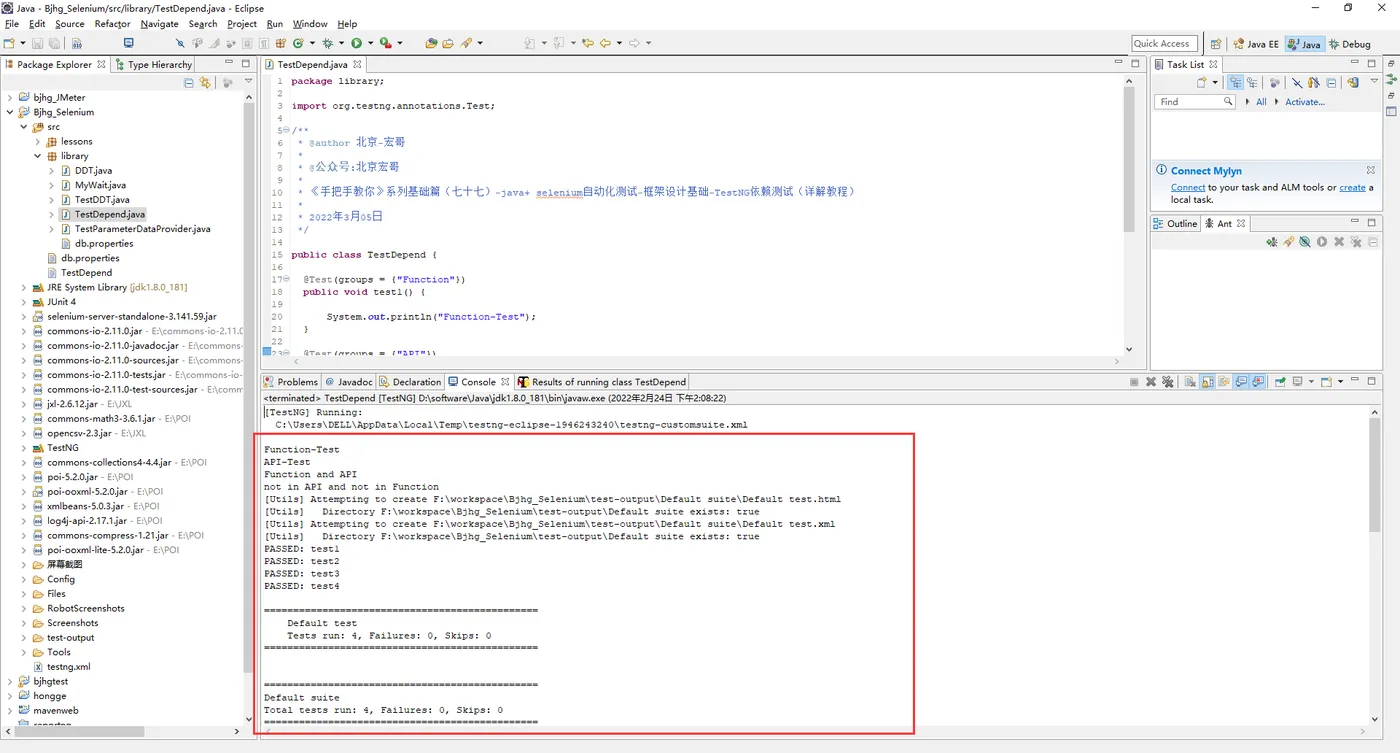Click the Find field in Task List
Screen dimensions: 1400x753
point(1195,102)
